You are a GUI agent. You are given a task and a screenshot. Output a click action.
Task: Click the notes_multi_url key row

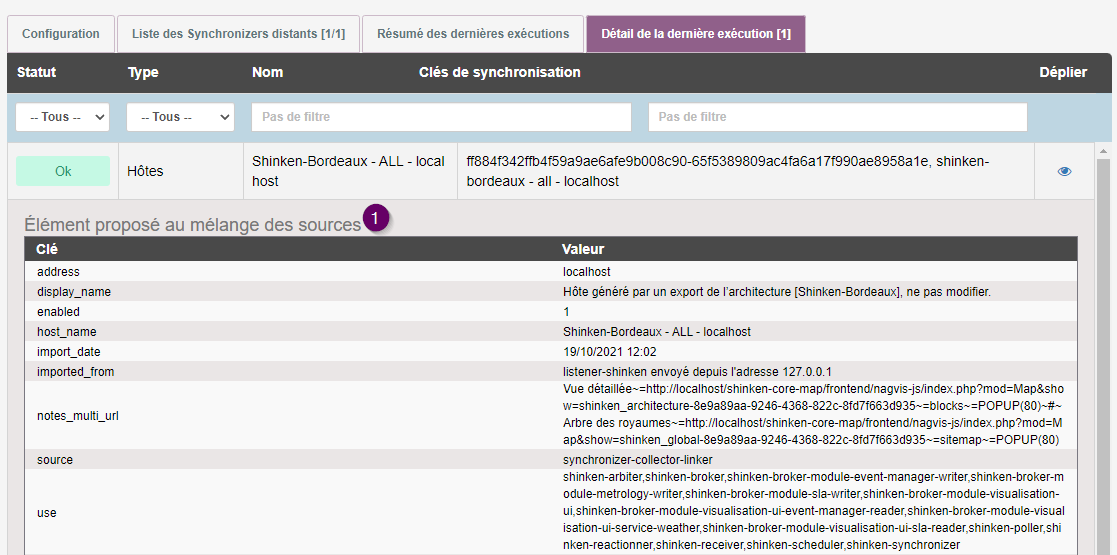pyautogui.click(x=78, y=415)
